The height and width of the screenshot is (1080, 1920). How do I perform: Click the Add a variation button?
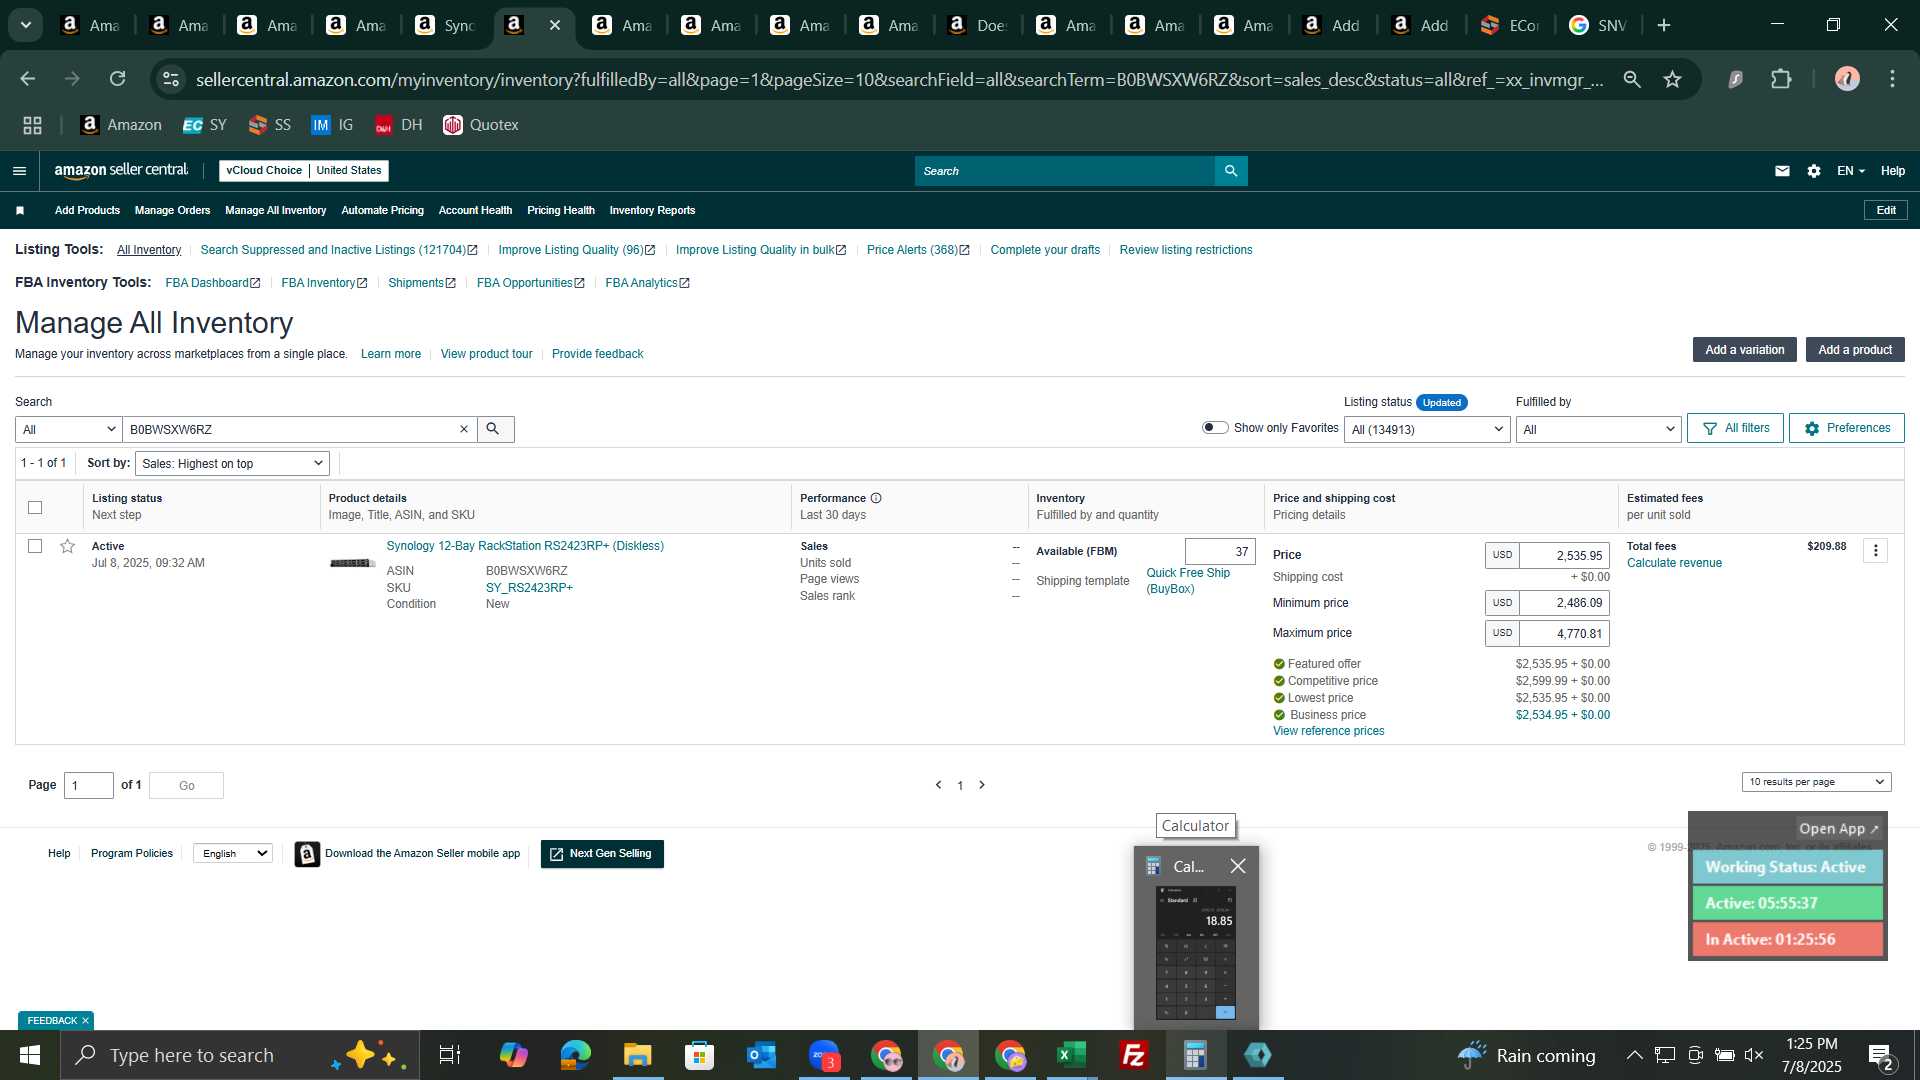(x=1744, y=350)
